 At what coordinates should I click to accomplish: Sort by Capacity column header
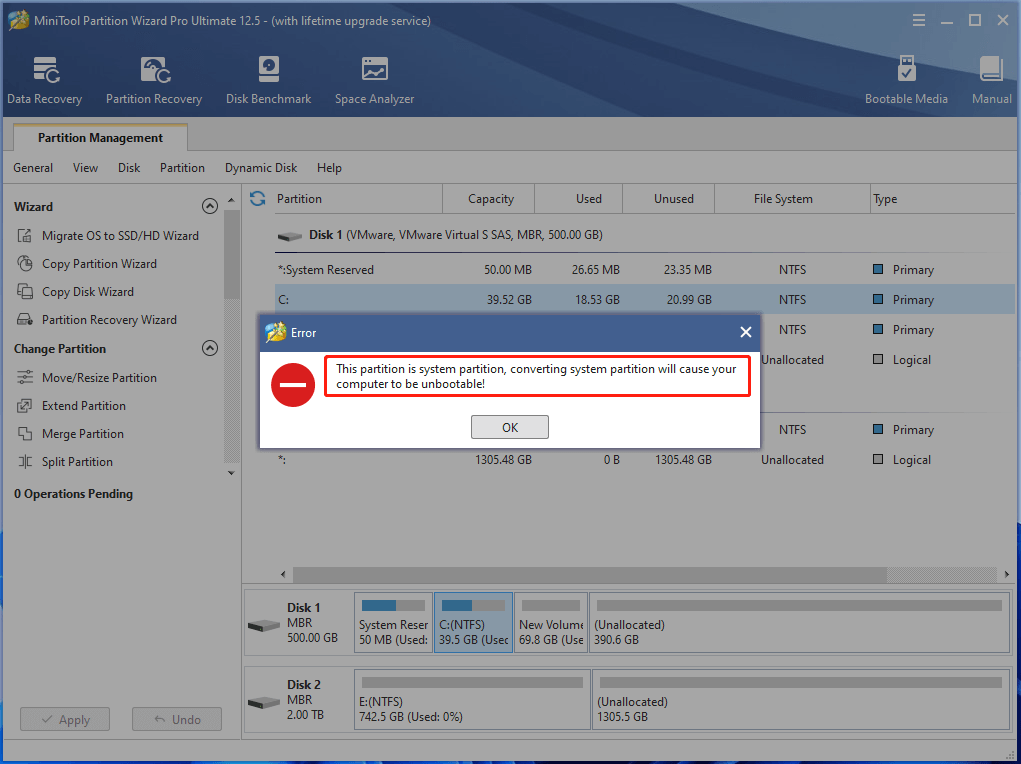click(489, 199)
